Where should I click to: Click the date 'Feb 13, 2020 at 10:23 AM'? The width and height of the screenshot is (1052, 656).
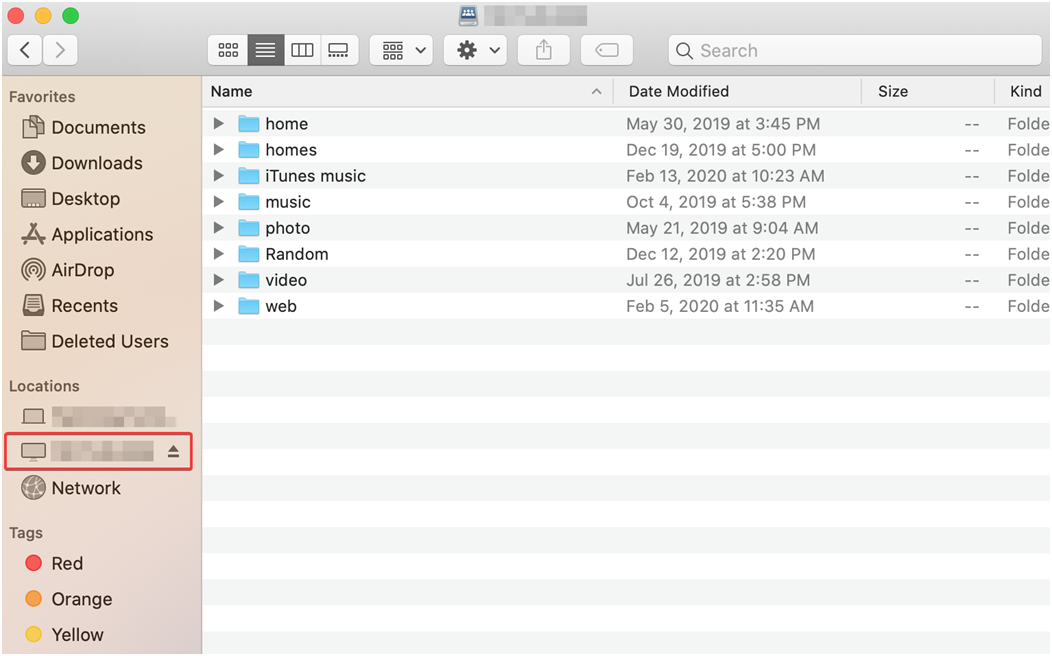(725, 176)
